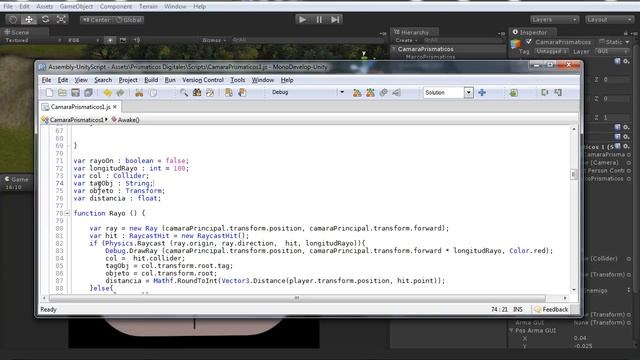Toggle scene lighting button in Scene view
640x360 pixels.
coord(110,40)
